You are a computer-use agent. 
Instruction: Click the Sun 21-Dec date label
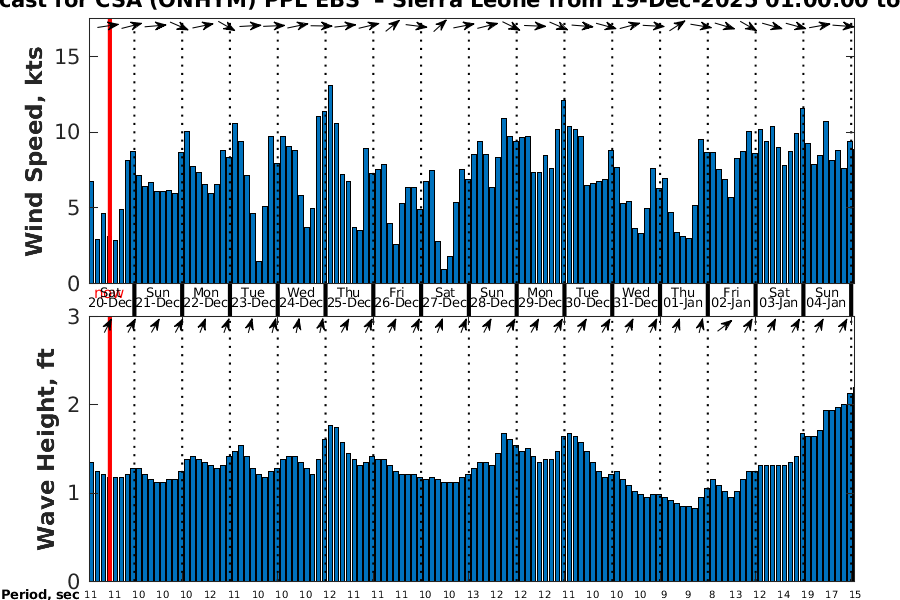pyautogui.click(x=157, y=297)
